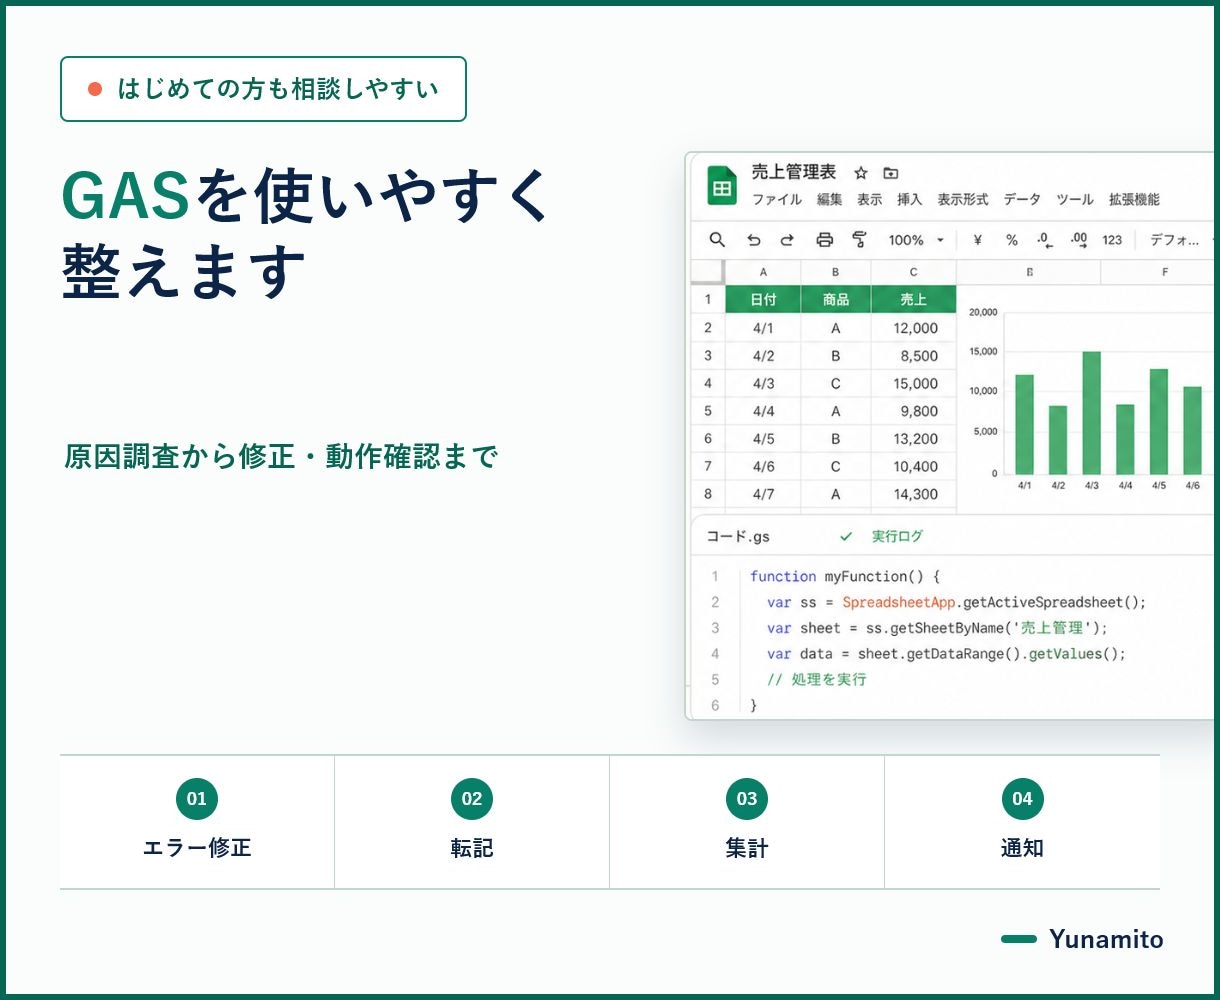Select the cell with 9,800

click(913, 411)
